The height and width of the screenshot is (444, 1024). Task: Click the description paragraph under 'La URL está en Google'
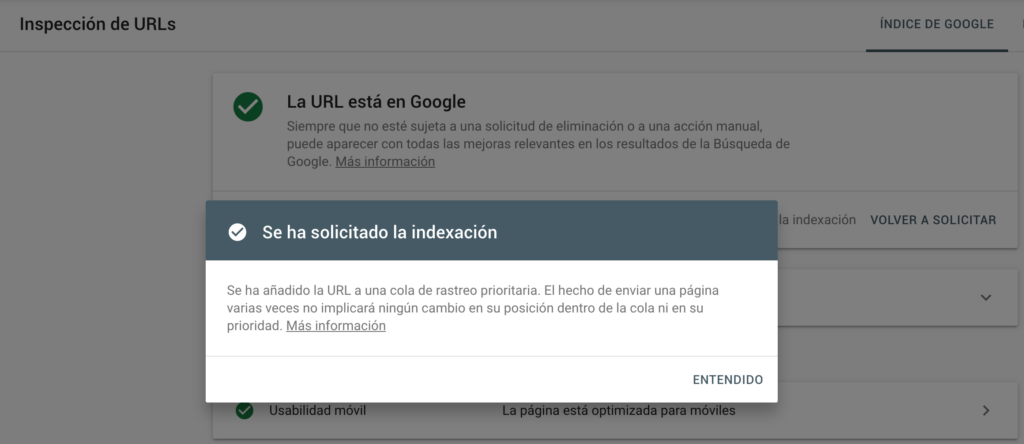[x=538, y=143]
